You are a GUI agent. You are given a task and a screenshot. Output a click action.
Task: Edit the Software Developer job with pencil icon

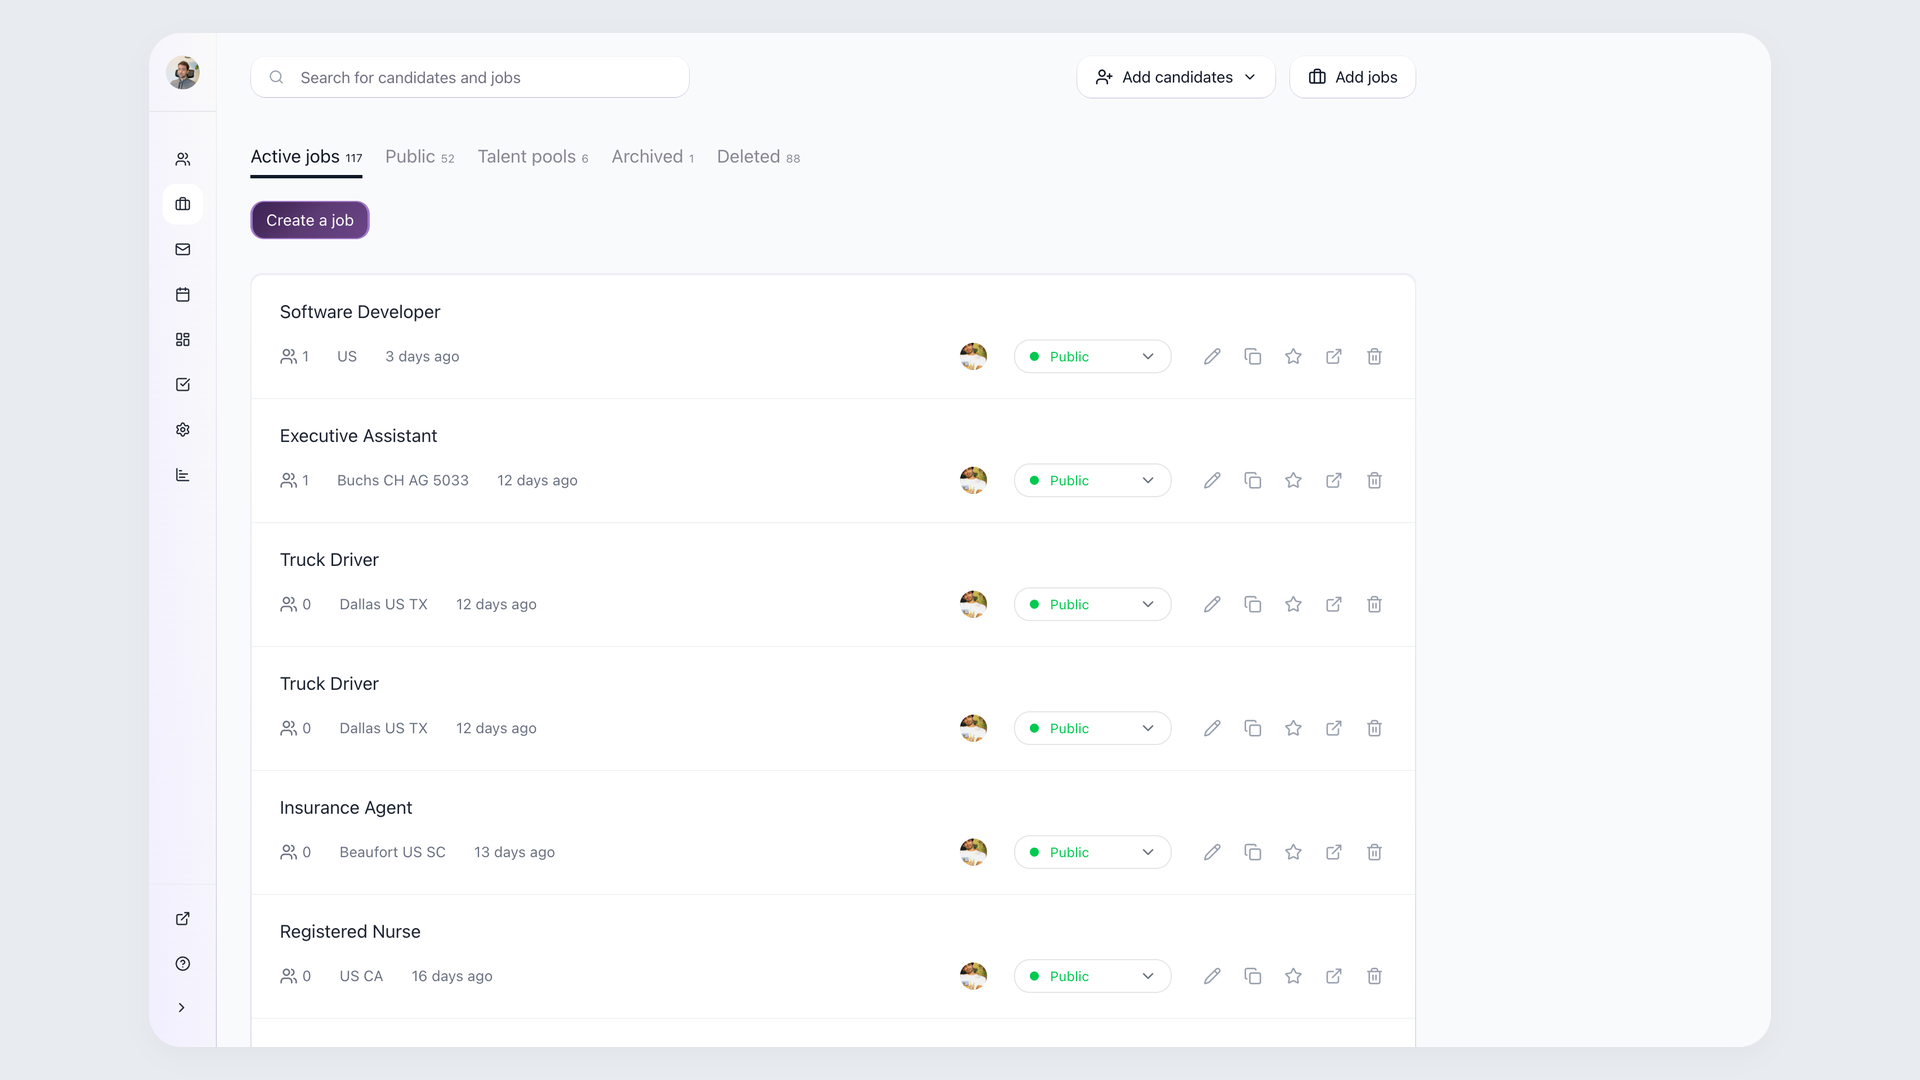point(1212,356)
